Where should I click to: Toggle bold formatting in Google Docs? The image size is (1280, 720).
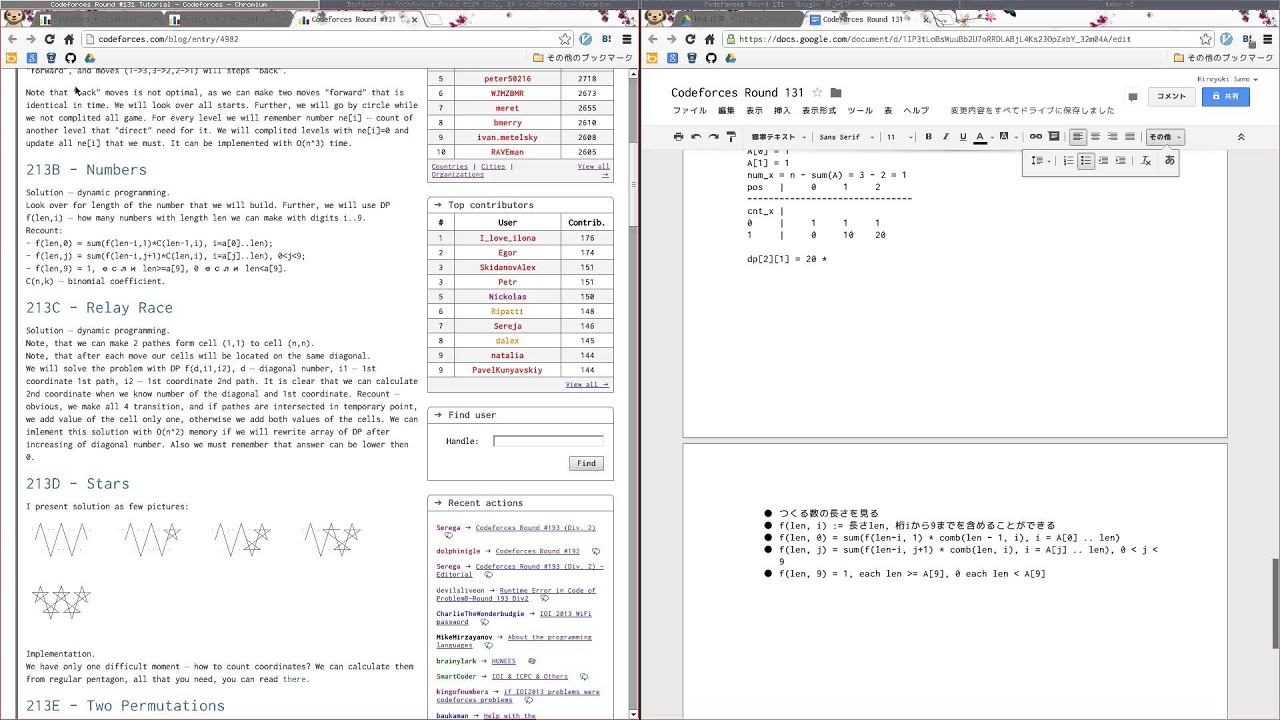click(x=928, y=137)
